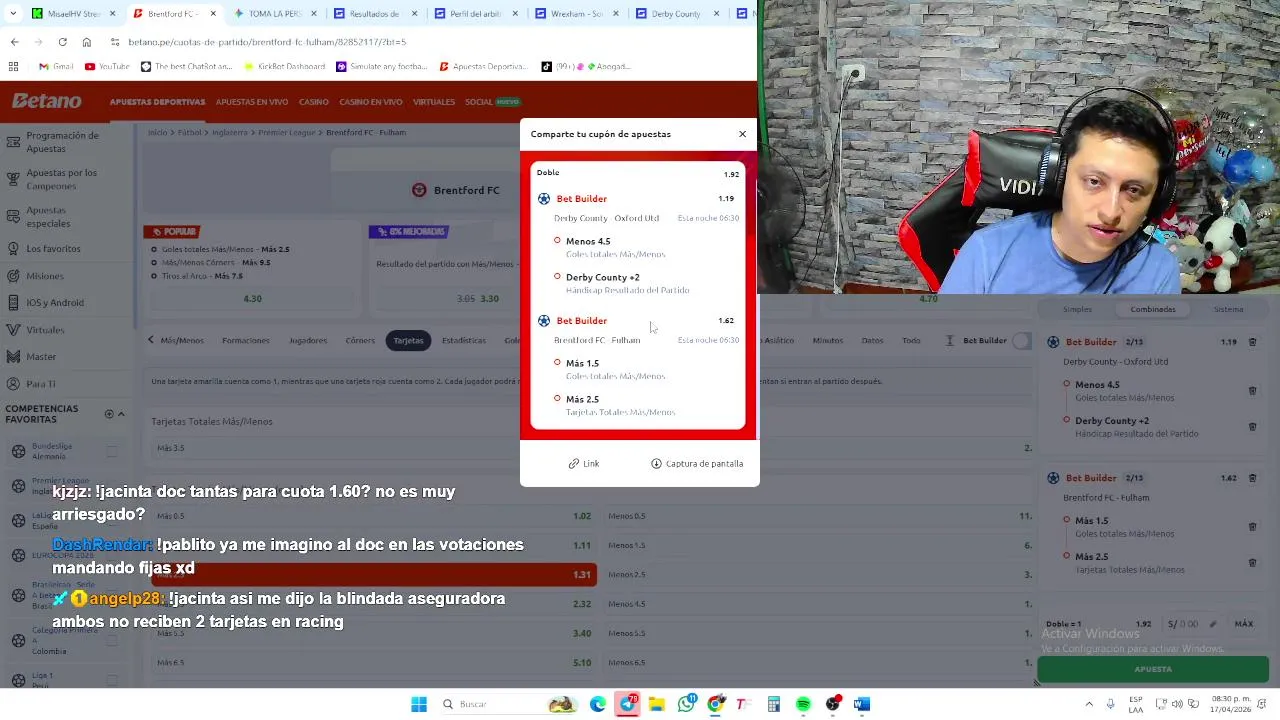Open the Chrome apps grid
This screenshot has height=720, width=1280.
[13, 67]
